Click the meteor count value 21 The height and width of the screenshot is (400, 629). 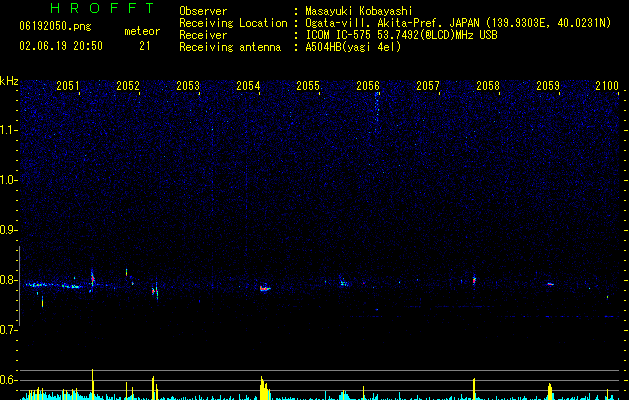145,46
